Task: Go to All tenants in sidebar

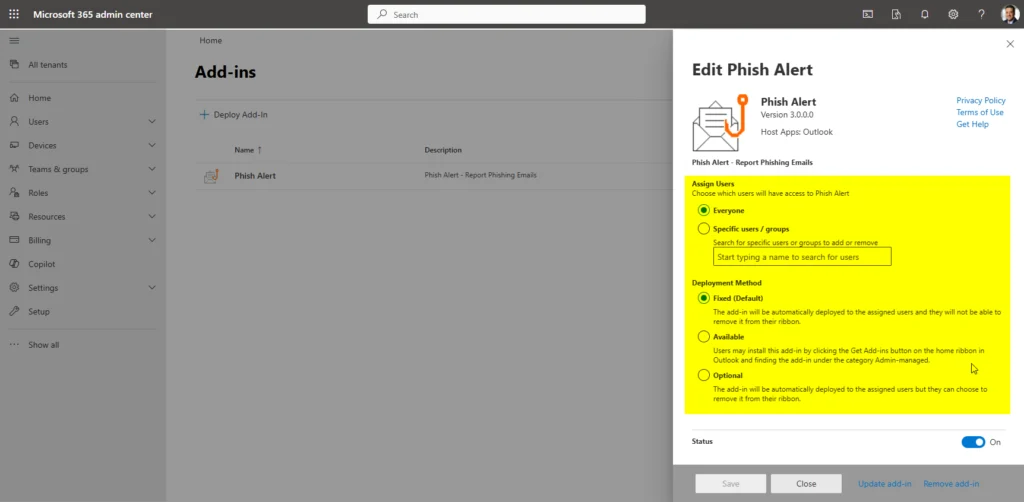Action: click(48, 65)
